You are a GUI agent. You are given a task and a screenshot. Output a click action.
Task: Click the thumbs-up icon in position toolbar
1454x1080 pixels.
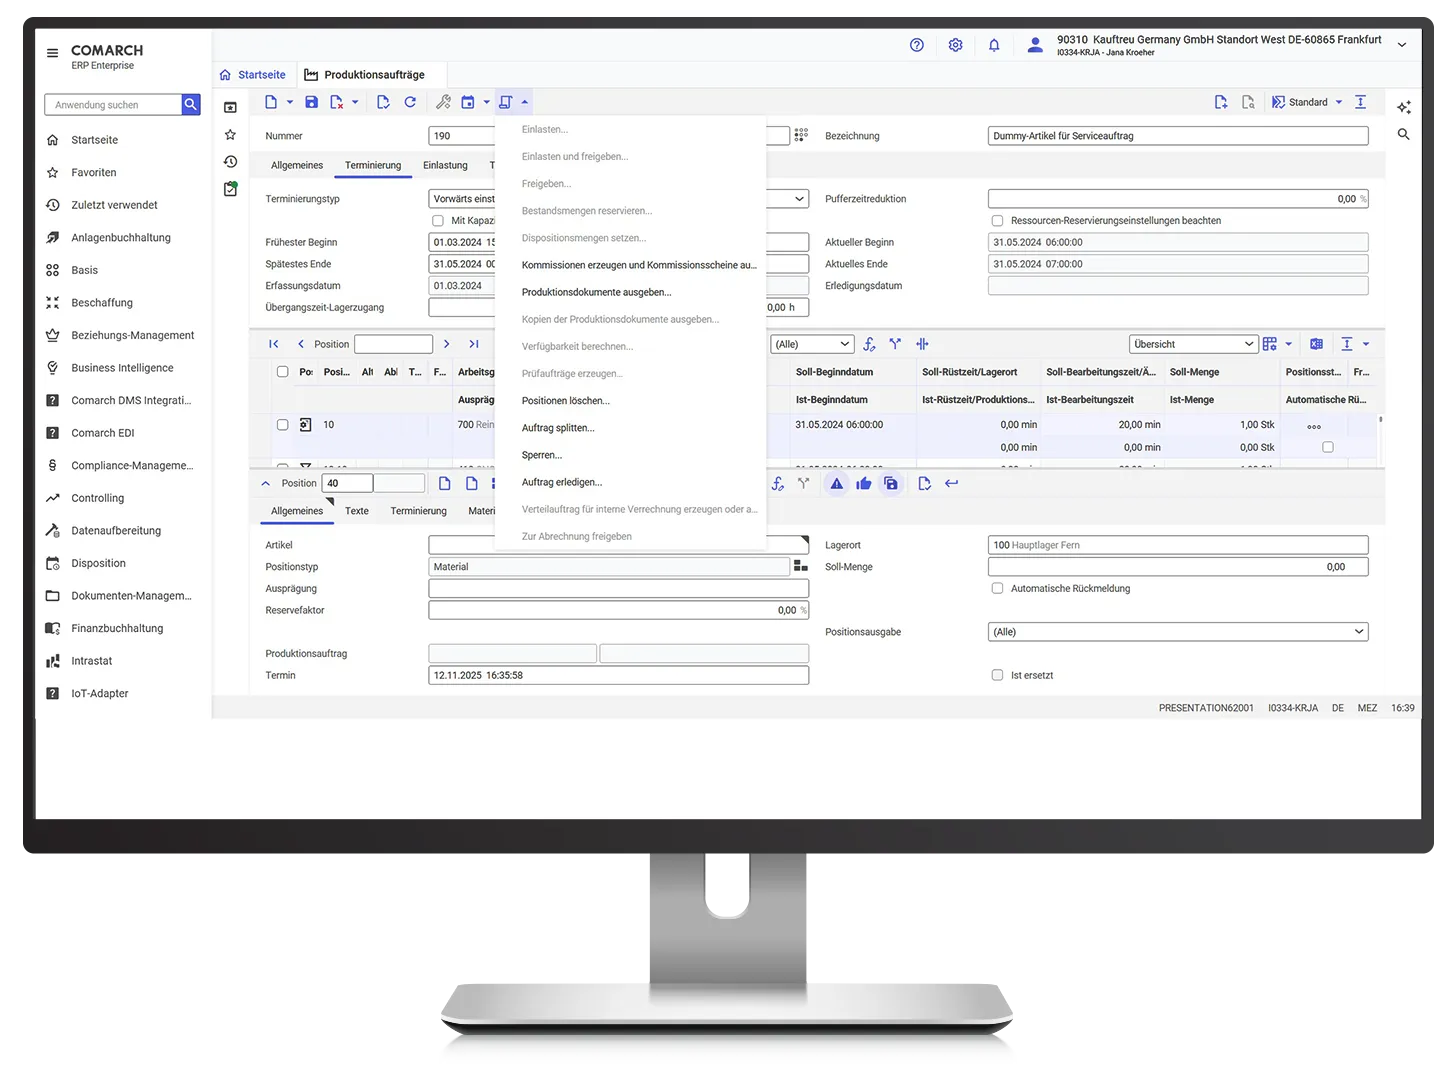click(x=864, y=484)
